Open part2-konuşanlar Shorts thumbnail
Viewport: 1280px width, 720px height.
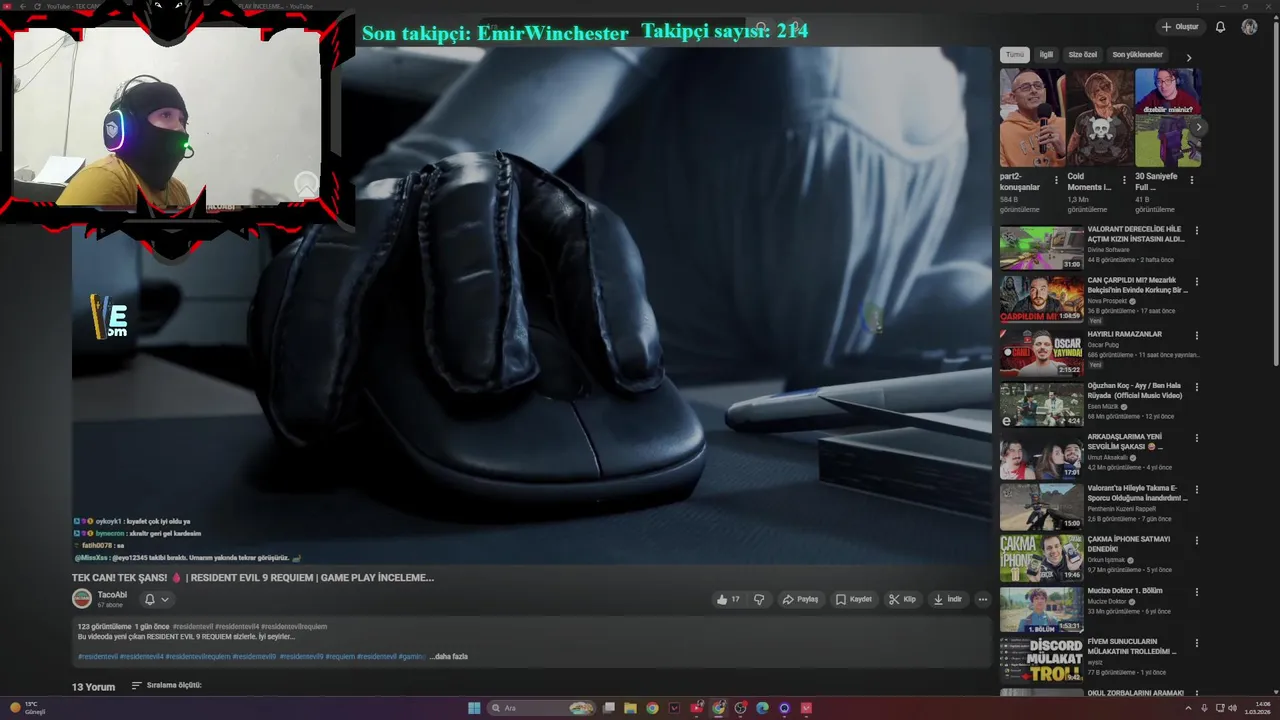click(1032, 117)
